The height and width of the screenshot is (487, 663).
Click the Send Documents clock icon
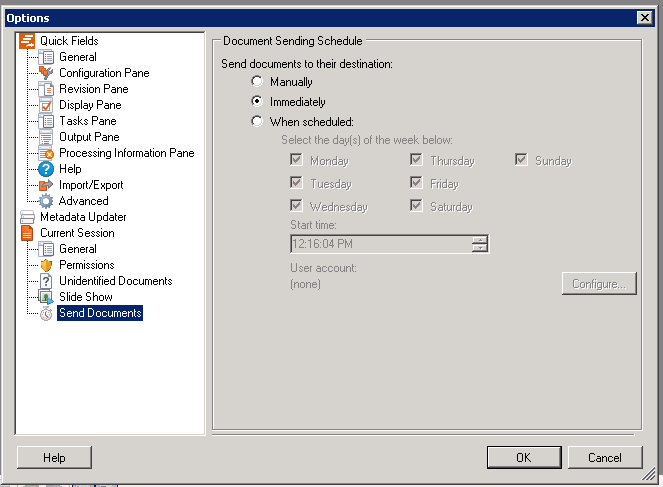(46, 313)
